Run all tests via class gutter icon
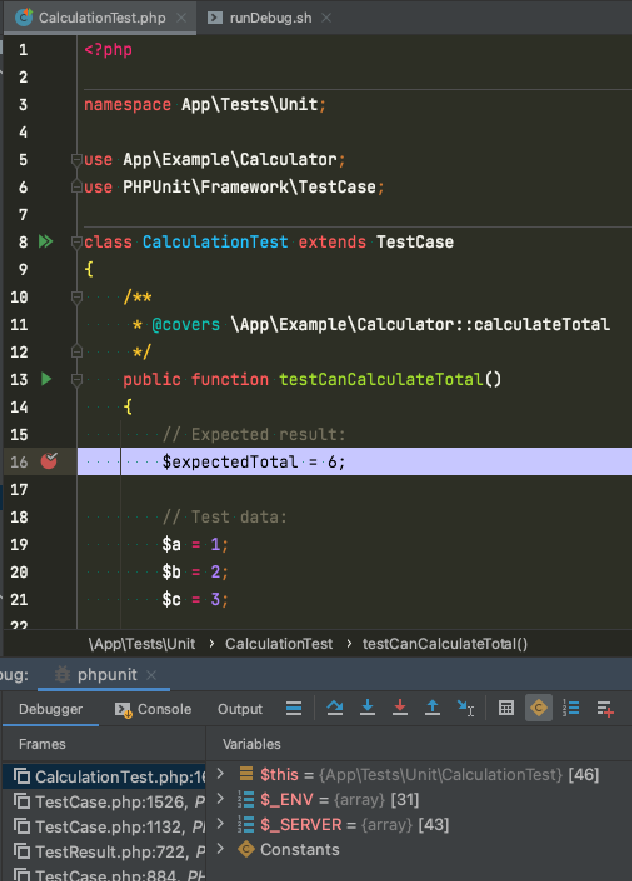632x881 pixels. tap(46, 242)
